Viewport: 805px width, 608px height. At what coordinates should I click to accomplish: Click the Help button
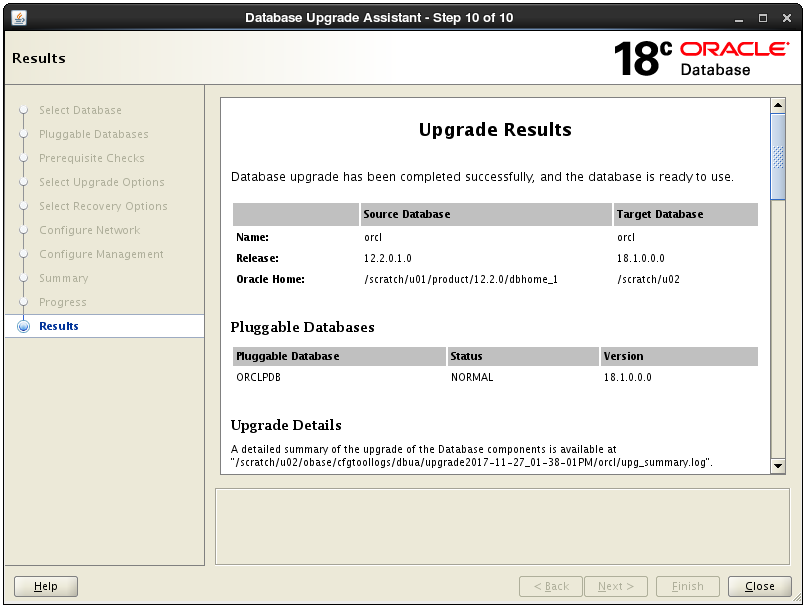point(46,586)
